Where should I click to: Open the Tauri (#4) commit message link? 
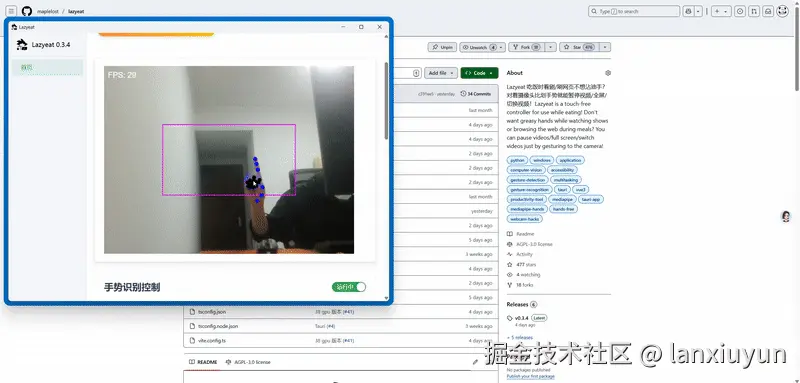click(x=325, y=326)
